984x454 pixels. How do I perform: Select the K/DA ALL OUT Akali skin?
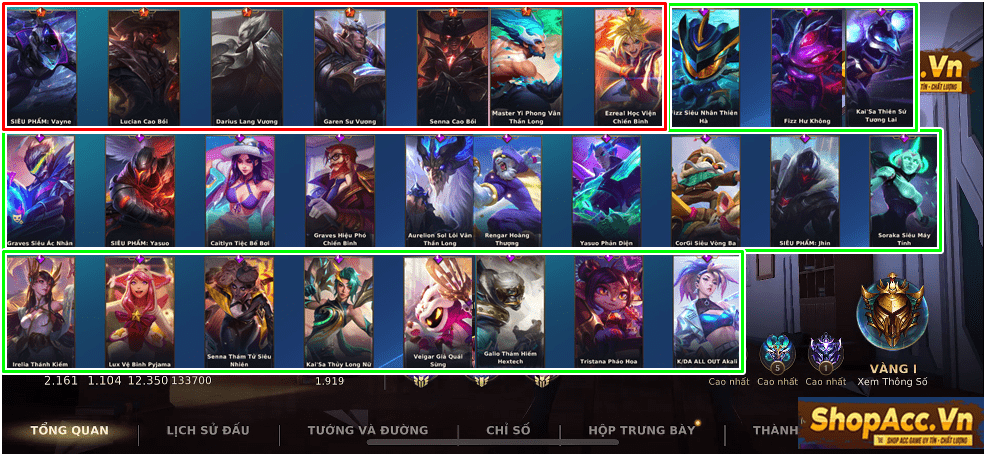(707, 312)
